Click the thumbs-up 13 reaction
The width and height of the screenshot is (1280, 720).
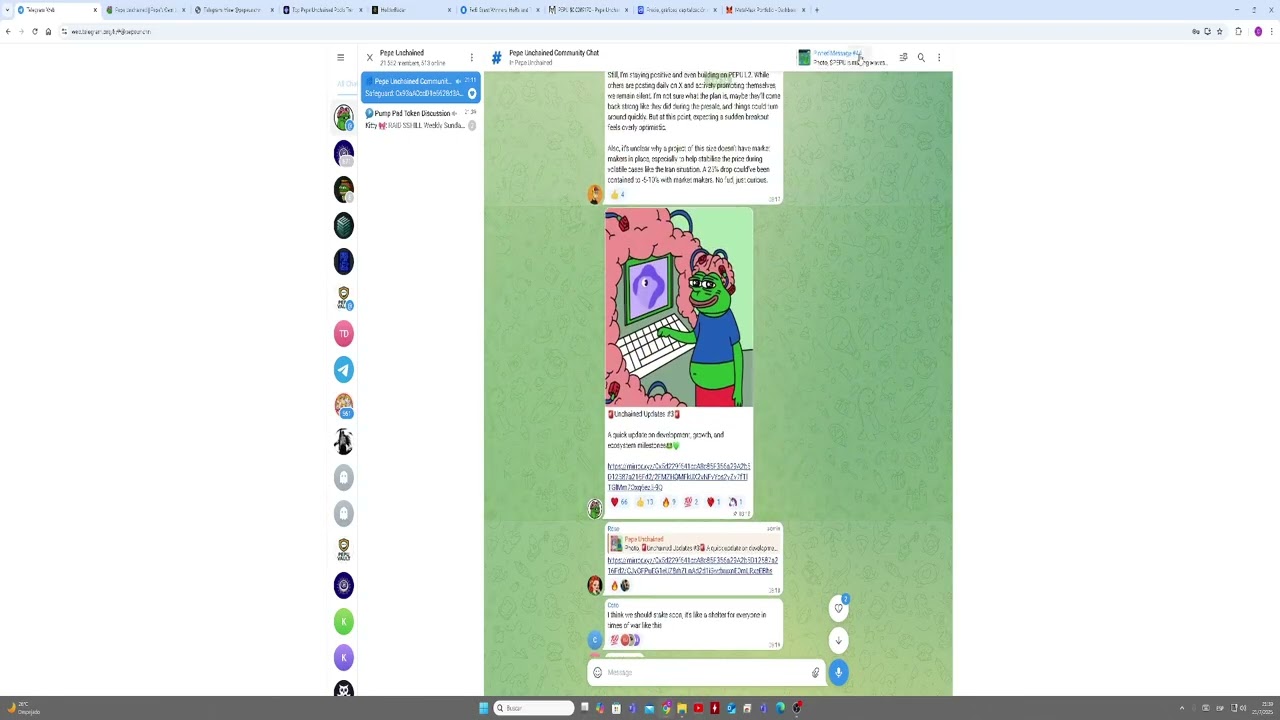[645, 502]
